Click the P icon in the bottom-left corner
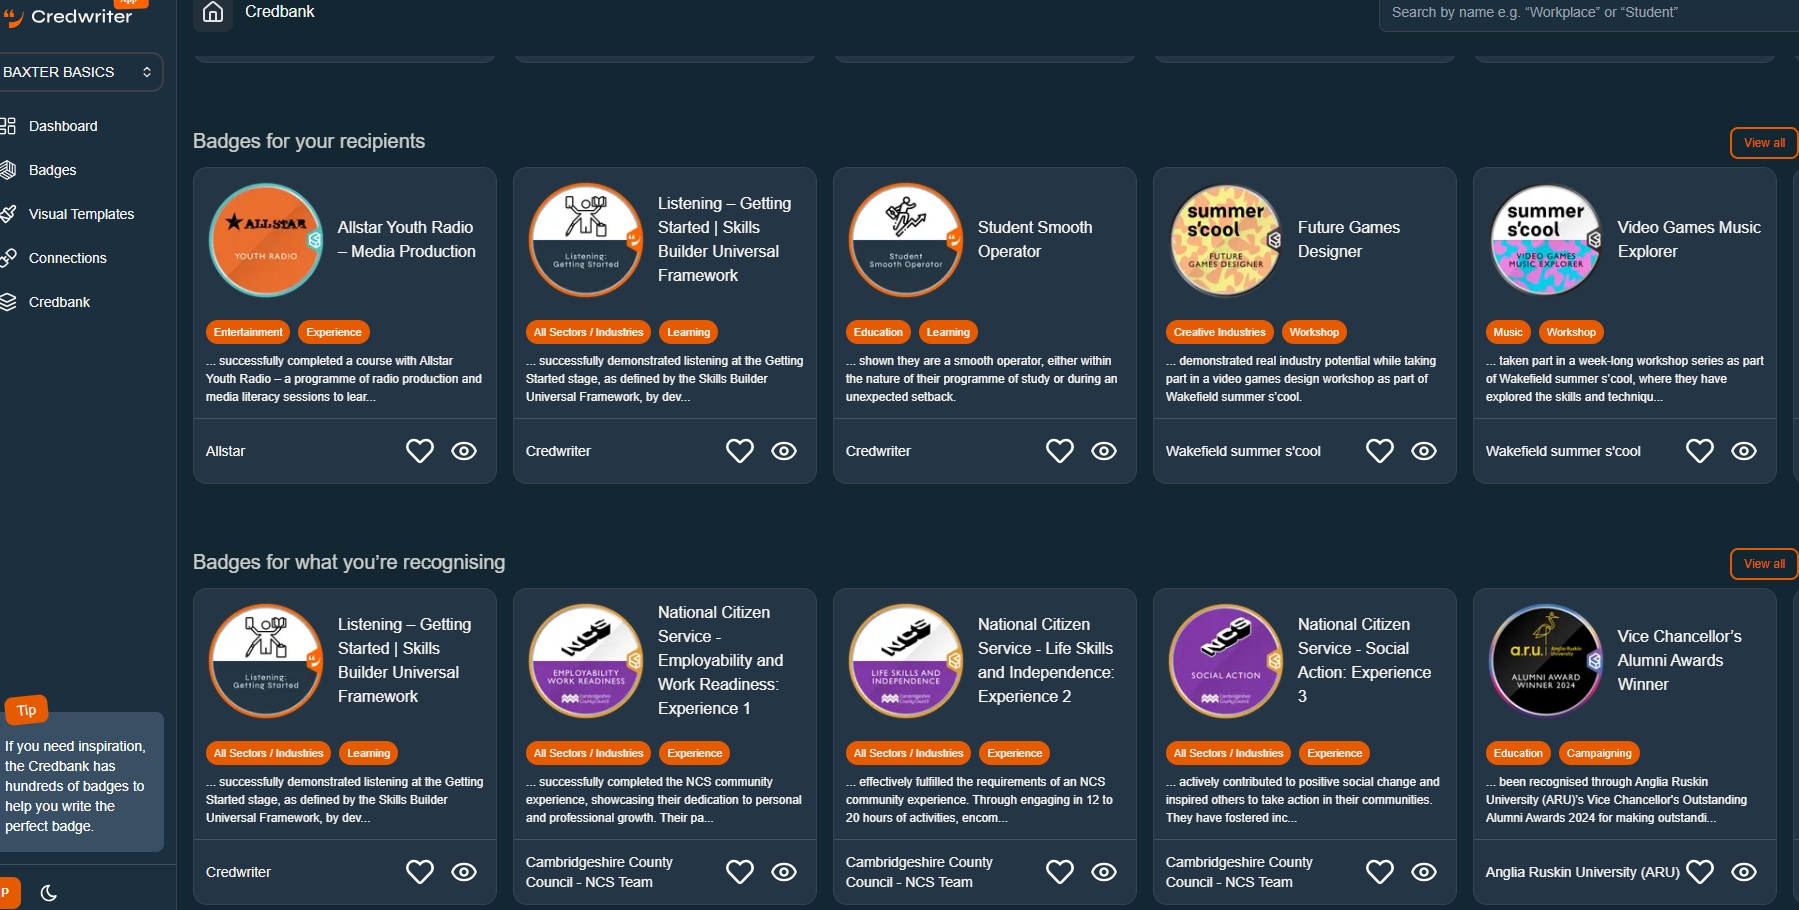1799x910 pixels. [x=8, y=890]
